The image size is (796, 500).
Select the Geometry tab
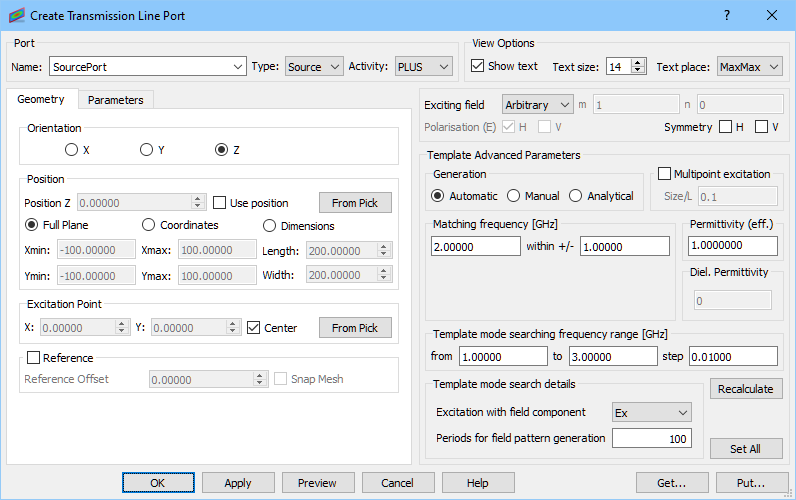(41, 99)
